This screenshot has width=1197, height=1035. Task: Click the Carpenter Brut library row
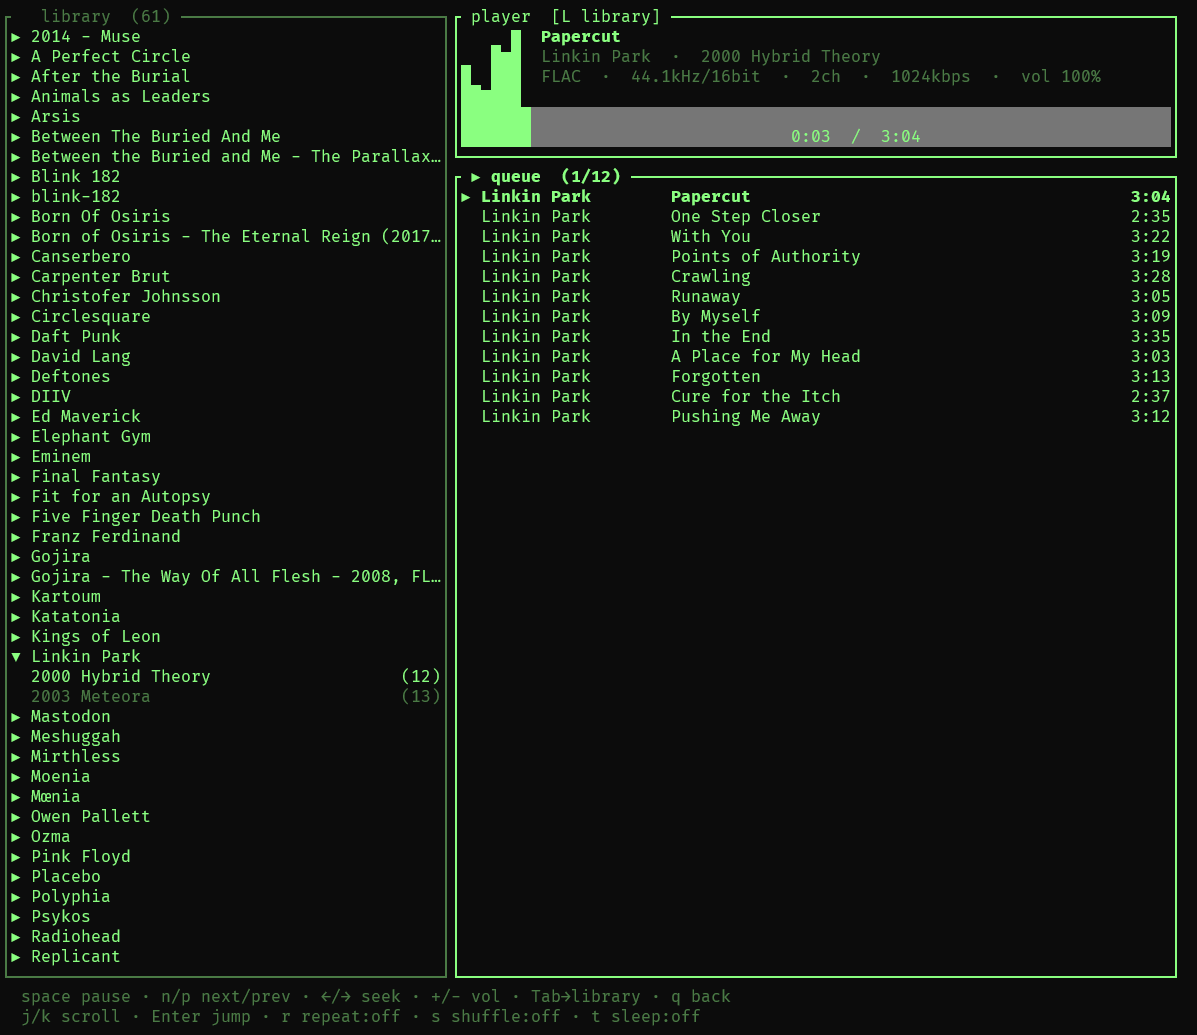pyautogui.click(x=226, y=276)
